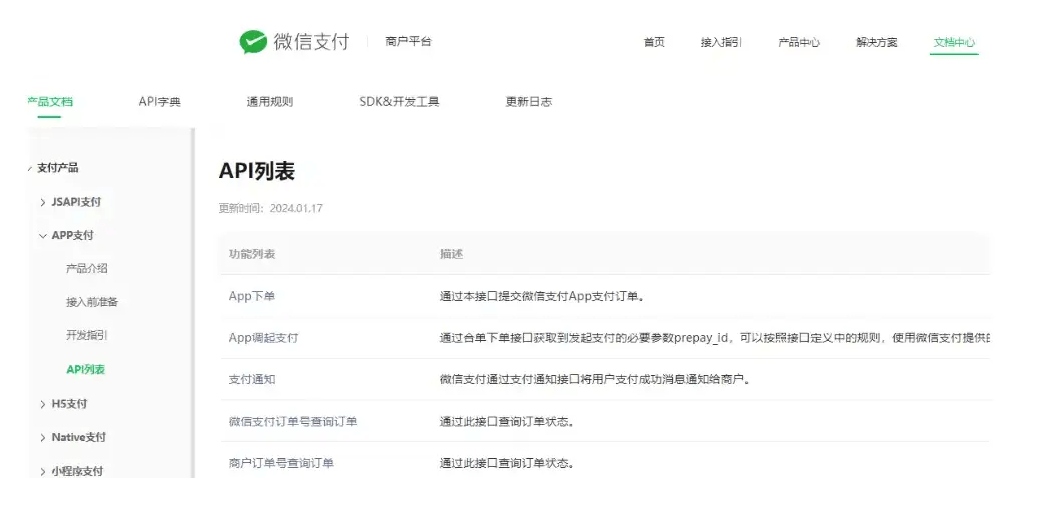Switch to the 通用规则 tab

click(270, 102)
